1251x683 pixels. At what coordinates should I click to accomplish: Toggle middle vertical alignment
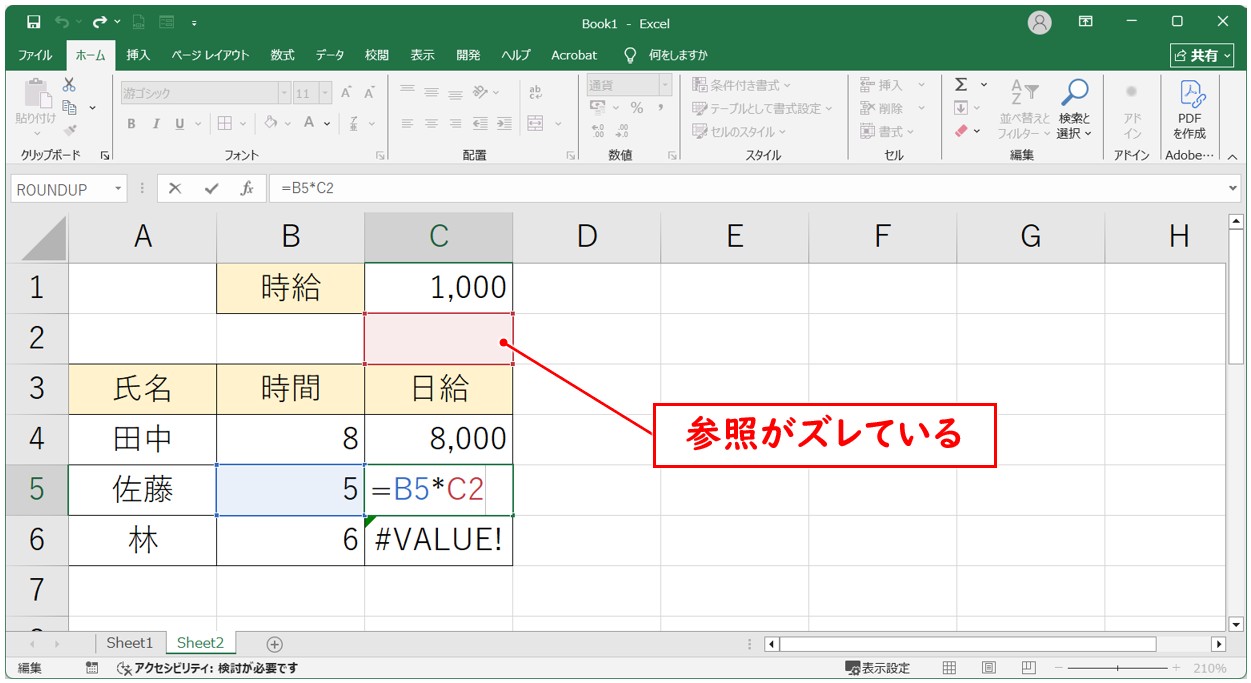431,92
